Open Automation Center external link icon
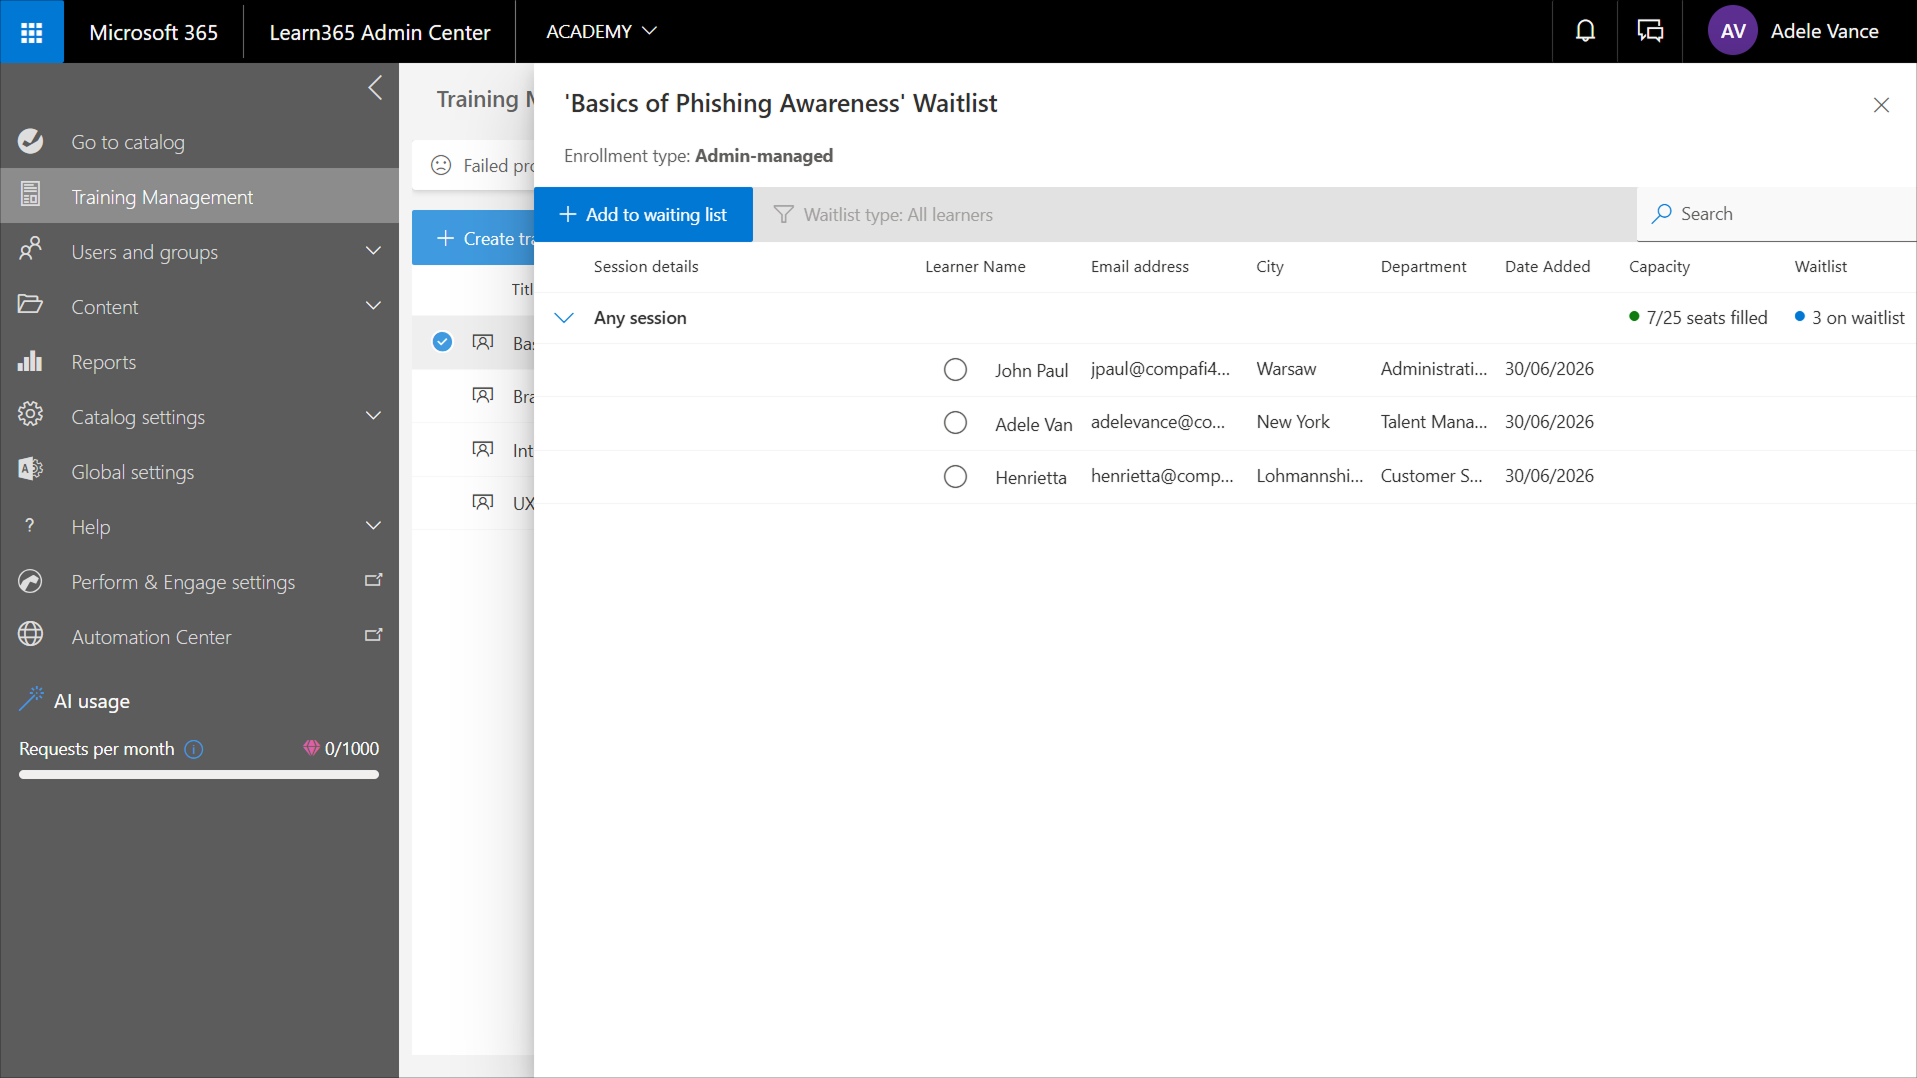The height and width of the screenshot is (1078, 1917). (374, 635)
